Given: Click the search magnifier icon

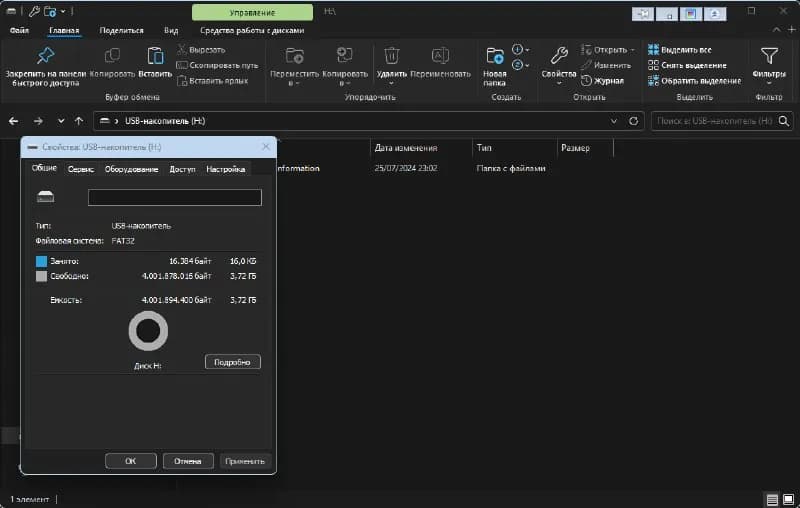Looking at the screenshot, I should (784, 121).
